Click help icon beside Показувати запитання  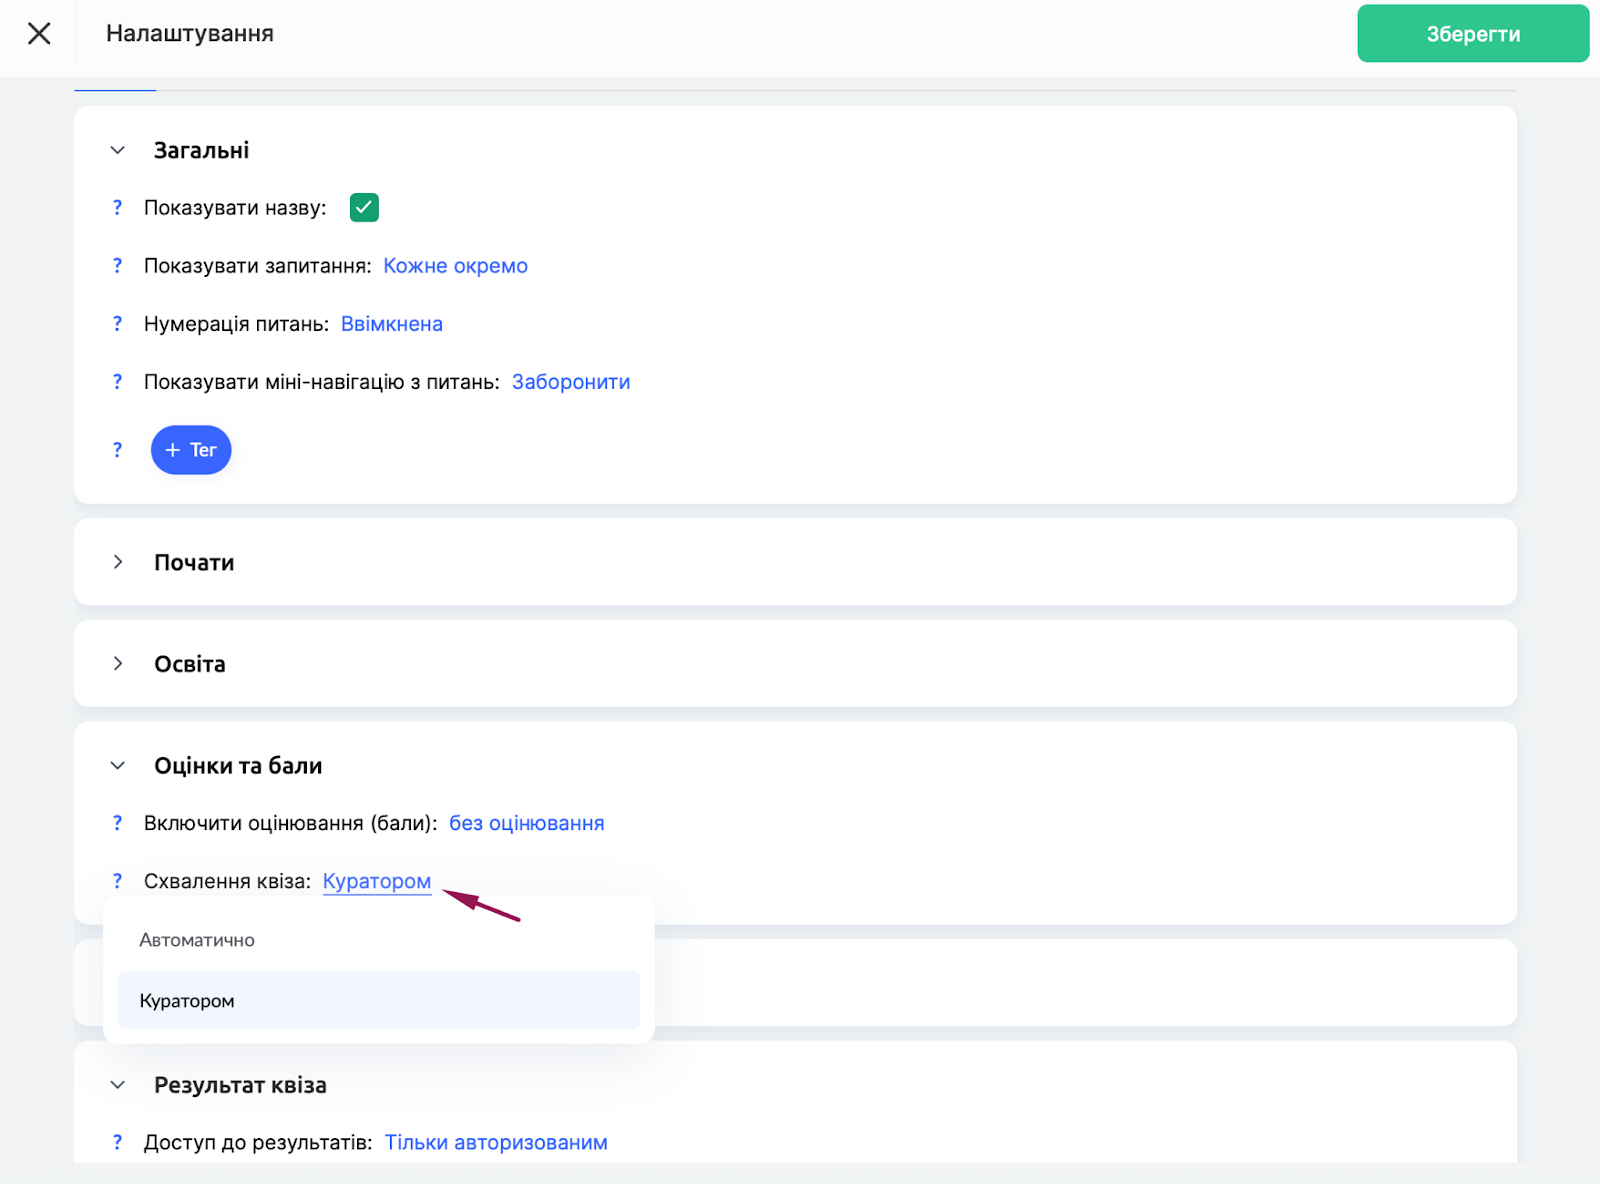point(117,266)
